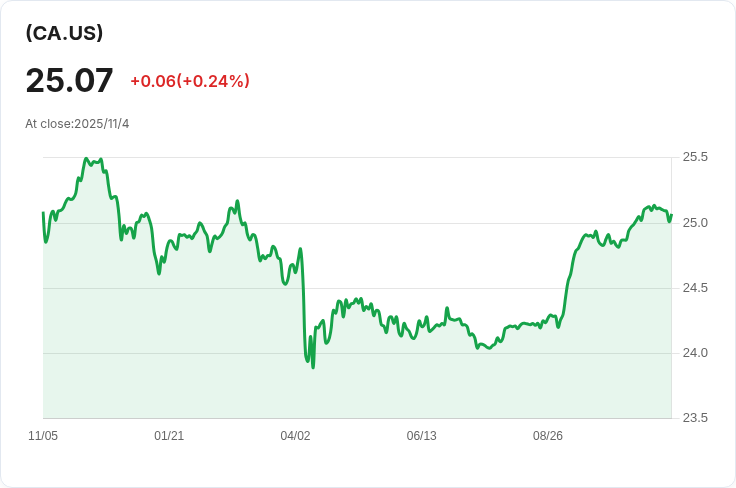Click the 01/21 date on x-axis
The image size is (736, 488).
(x=169, y=436)
